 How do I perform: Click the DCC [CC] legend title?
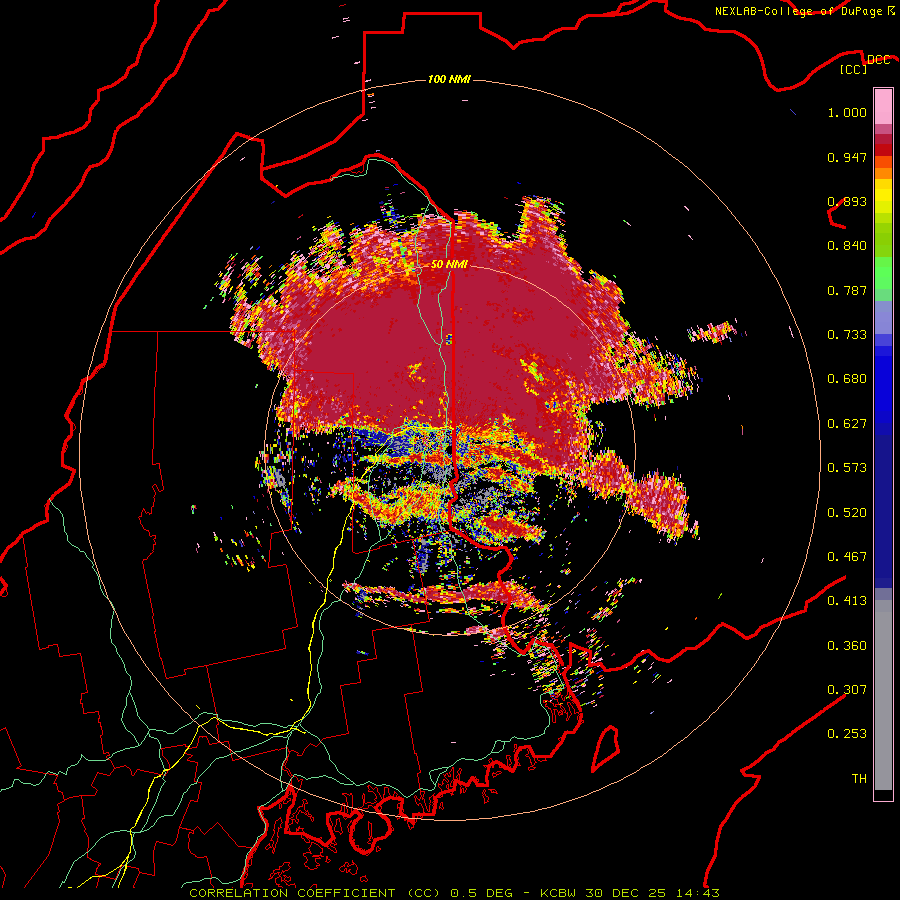(x=865, y=64)
